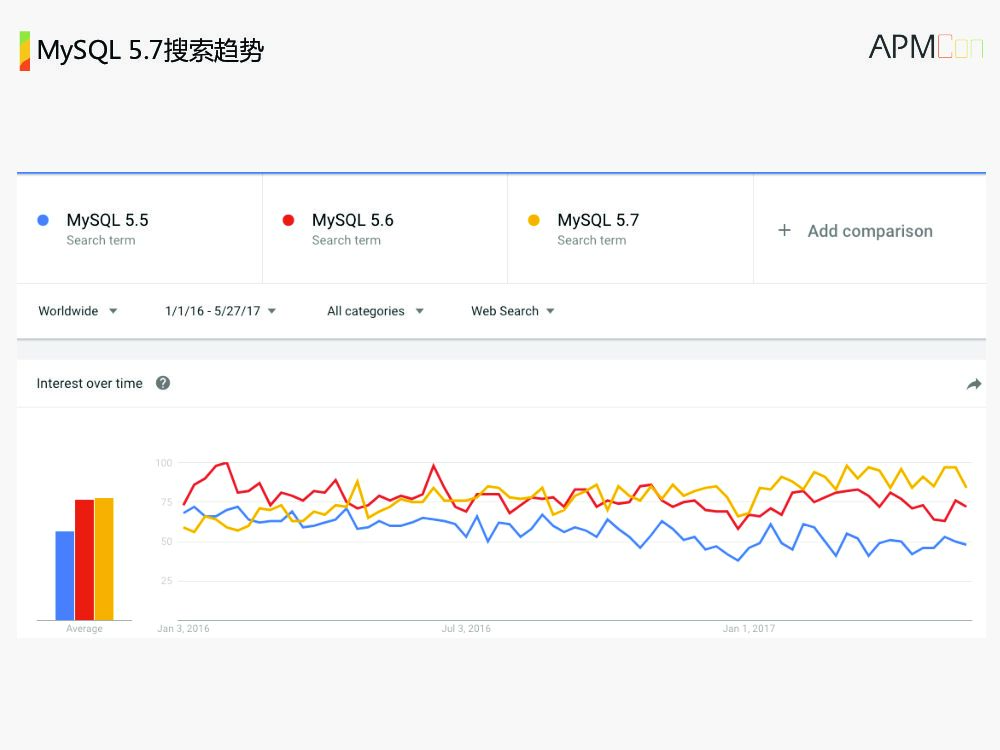The image size is (1000, 750).
Task: Click the blue dot beside MySQL 5.5
Action: pyautogui.click(x=43, y=220)
